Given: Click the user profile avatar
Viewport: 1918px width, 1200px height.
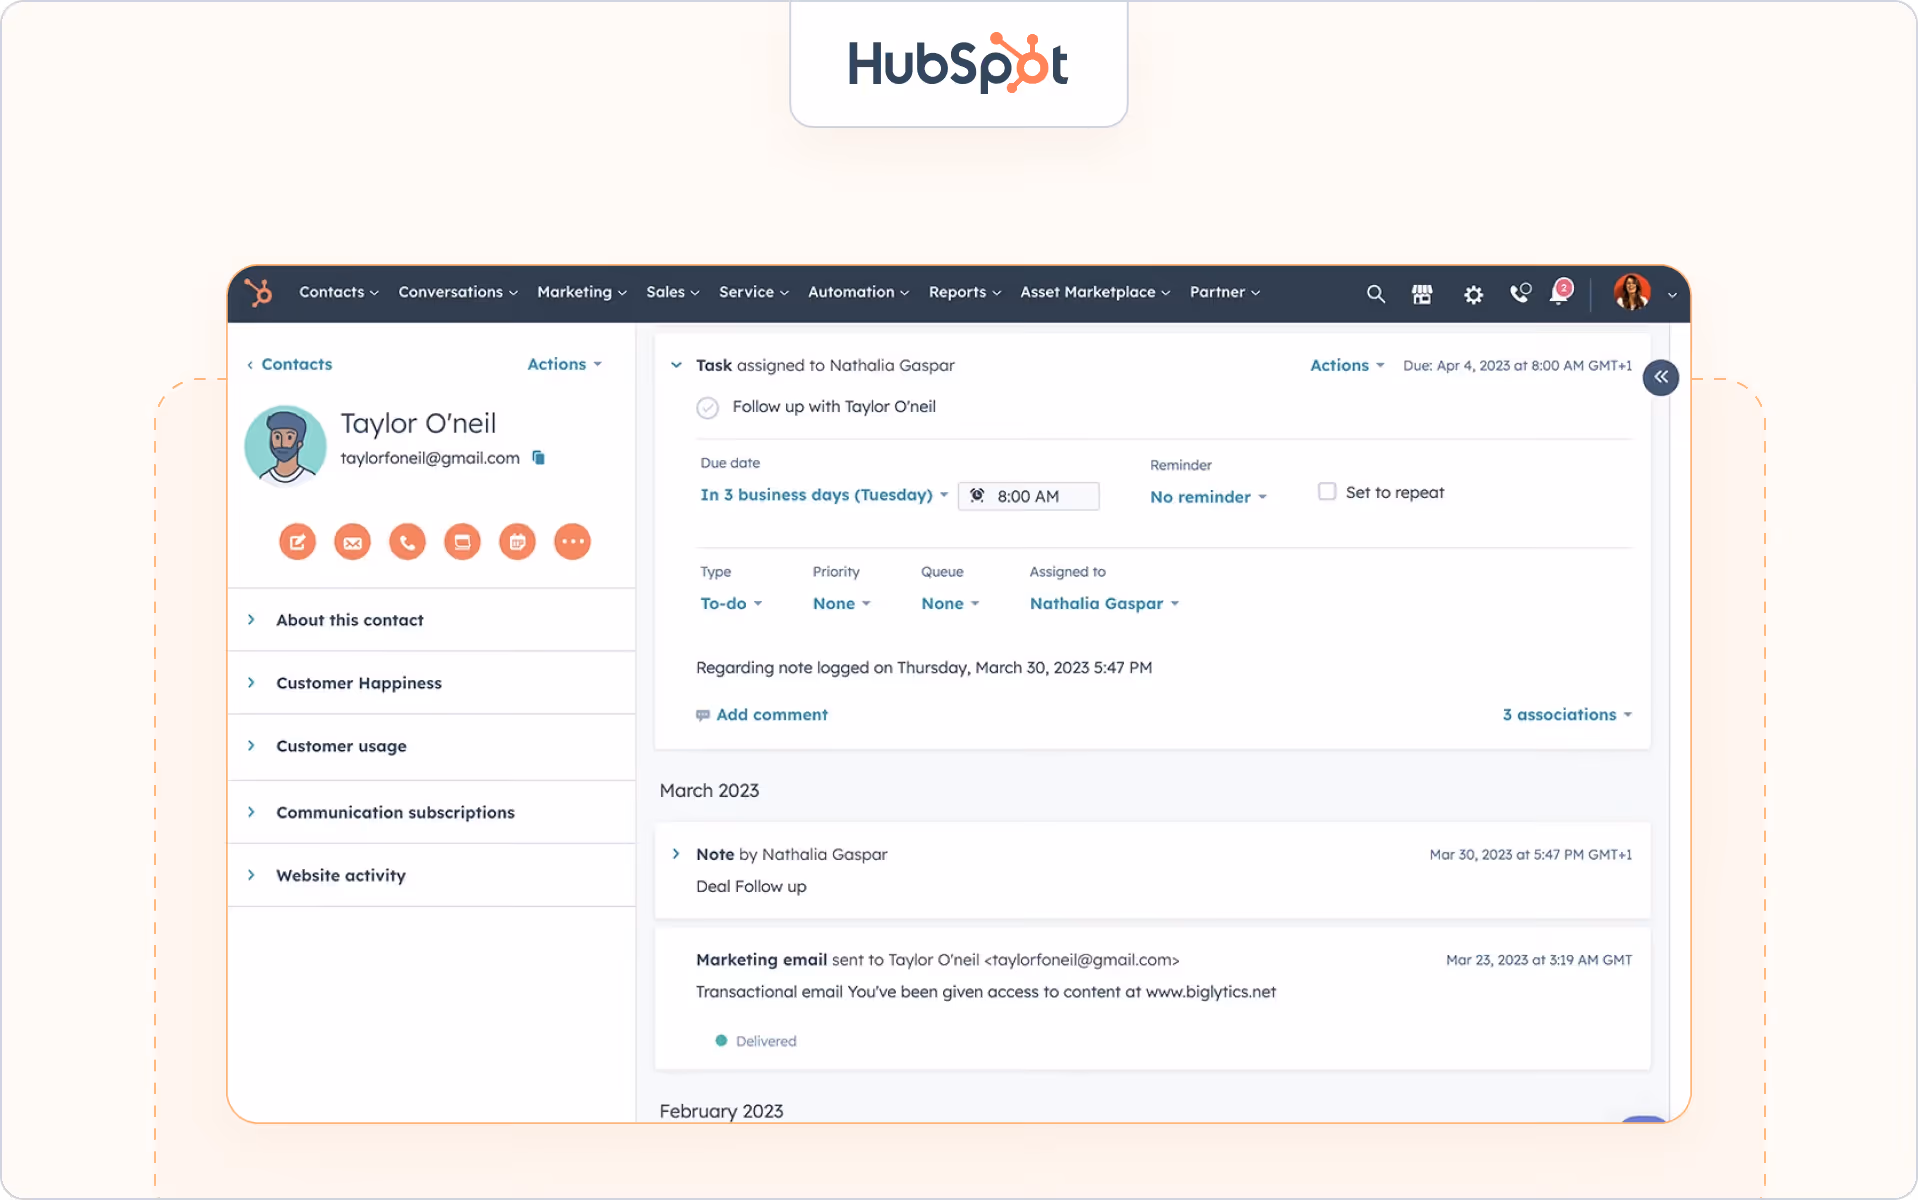Looking at the screenshot, I should coord(1632,292).
